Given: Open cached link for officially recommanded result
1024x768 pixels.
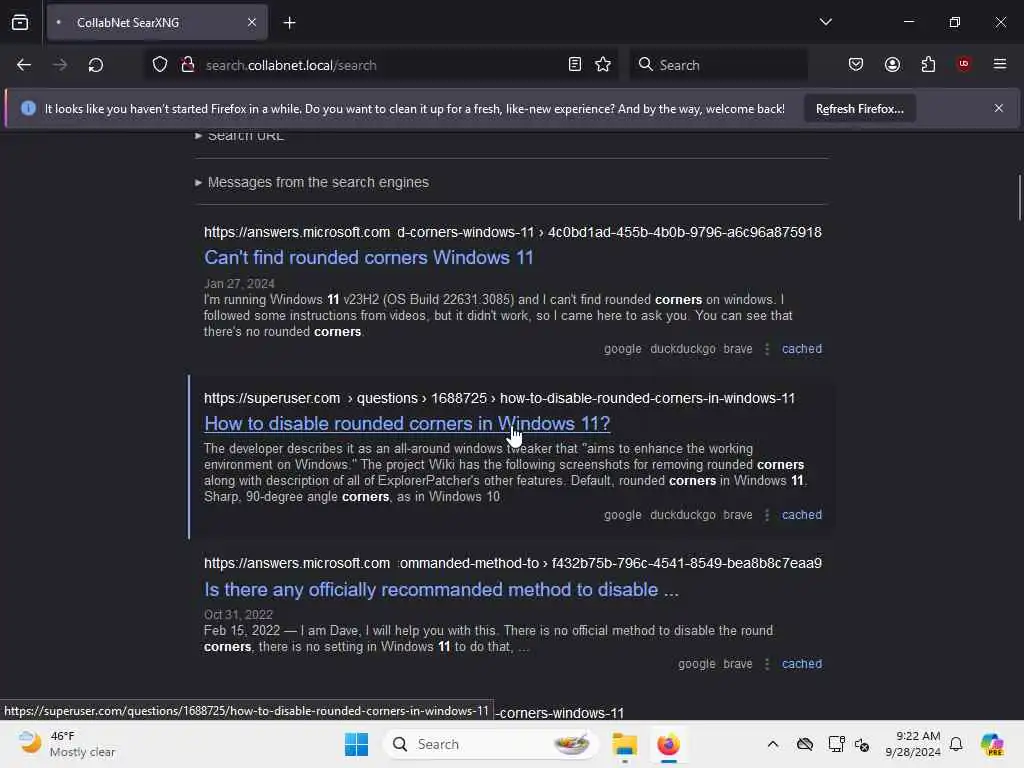Looking at the screenshot, I should point(802,664).
